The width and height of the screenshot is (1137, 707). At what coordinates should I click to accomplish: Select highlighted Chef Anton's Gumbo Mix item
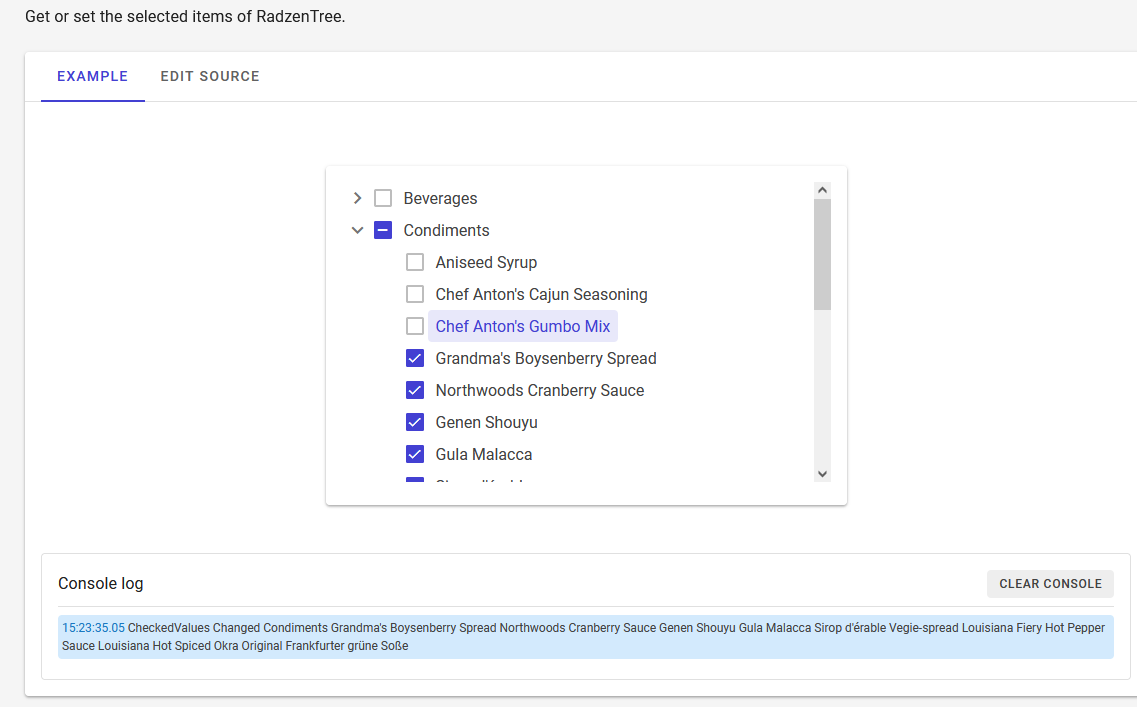click(523, 326)
